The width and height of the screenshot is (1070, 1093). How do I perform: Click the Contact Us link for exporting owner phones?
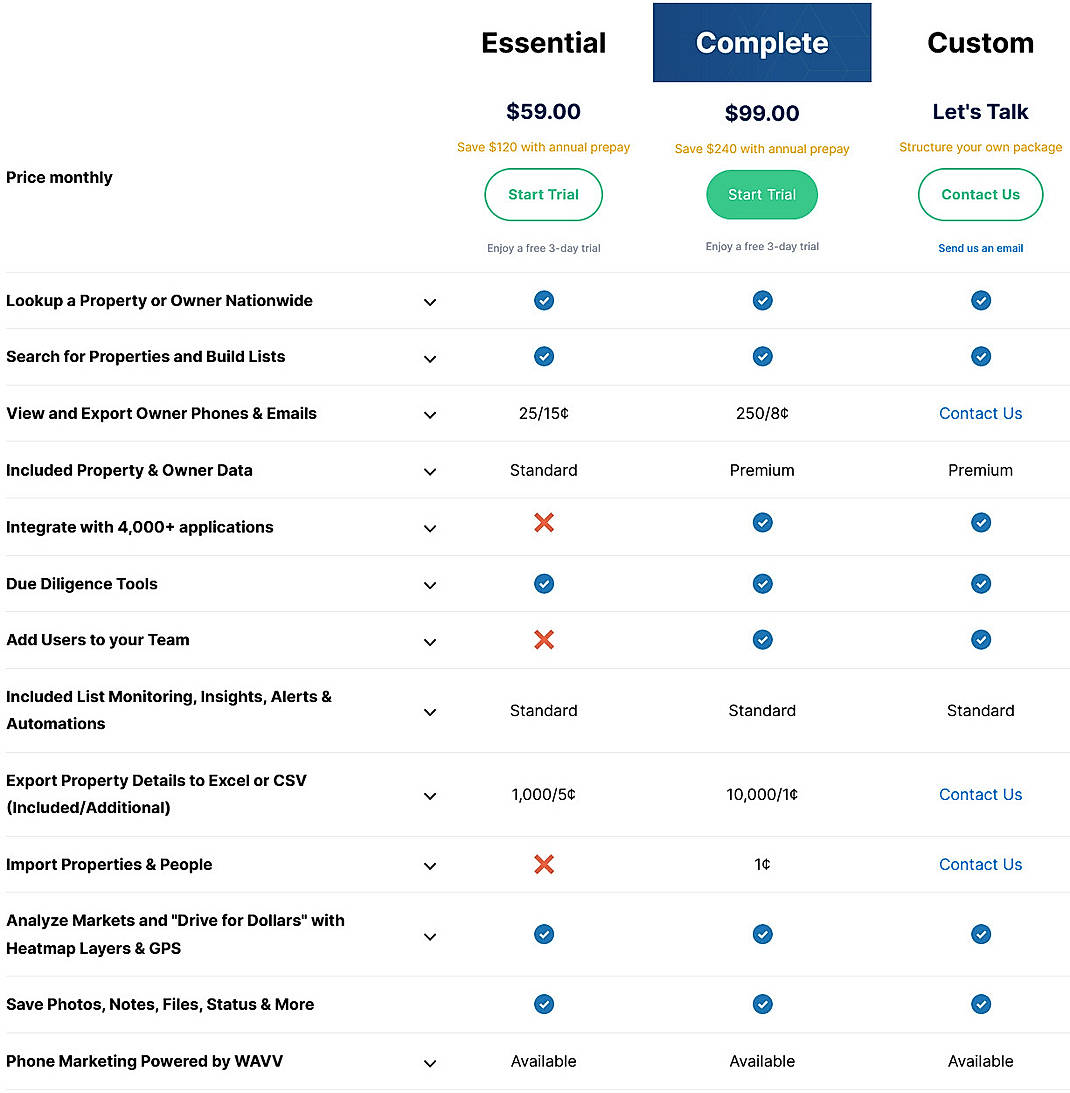tap(980, 413)
